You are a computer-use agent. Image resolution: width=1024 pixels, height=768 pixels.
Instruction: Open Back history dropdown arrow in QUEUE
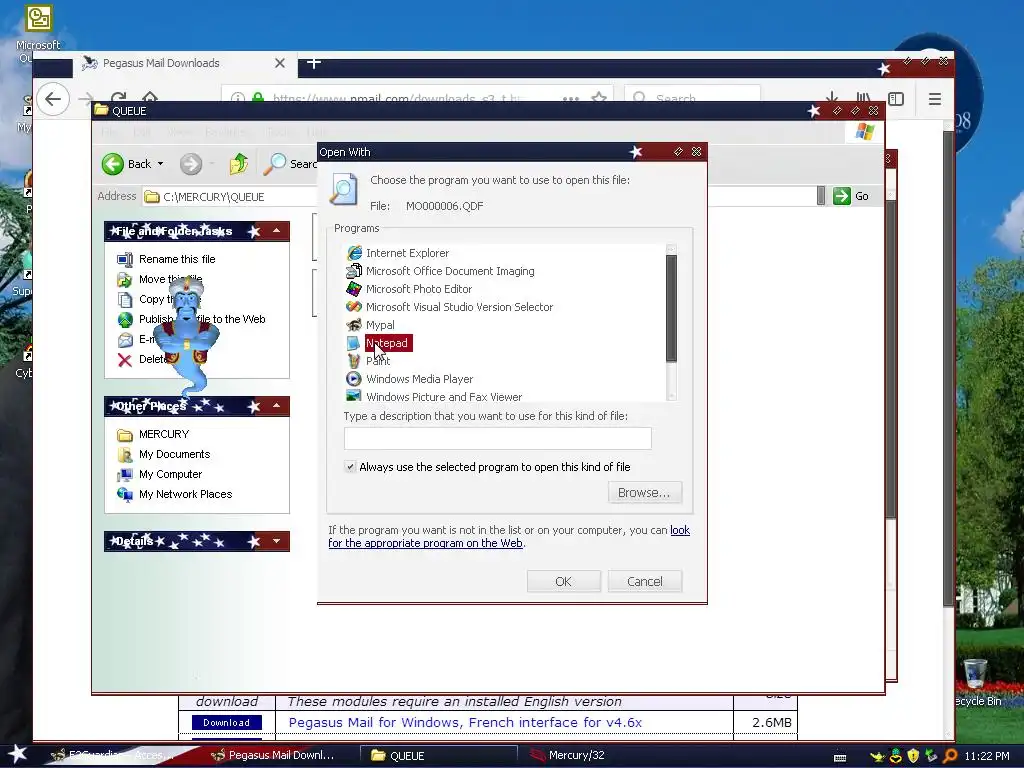[161, 164]
